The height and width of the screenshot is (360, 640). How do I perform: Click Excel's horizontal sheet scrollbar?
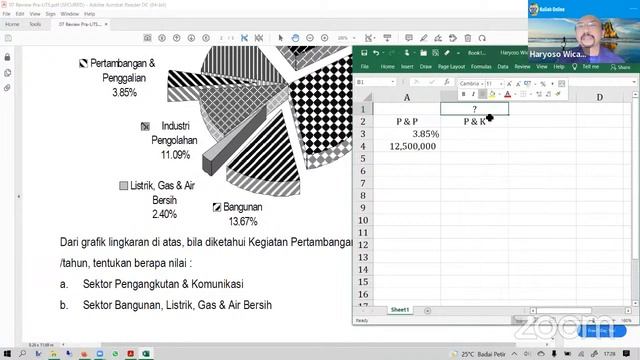(x=564, y=311)
